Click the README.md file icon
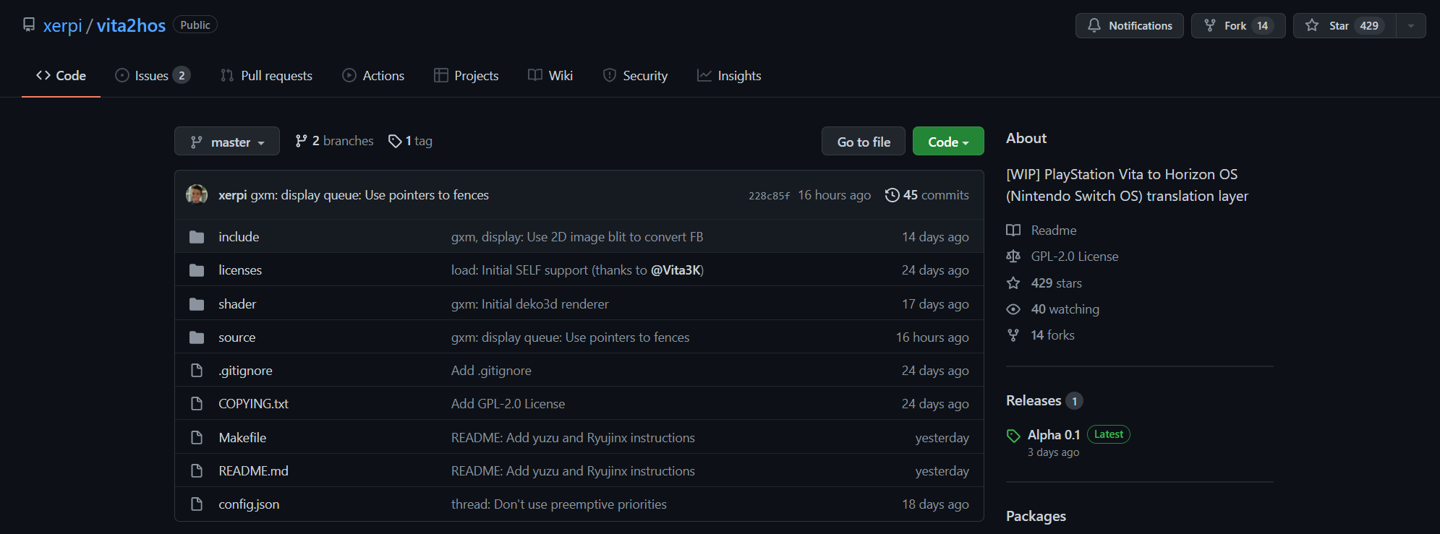 (197, 471)
